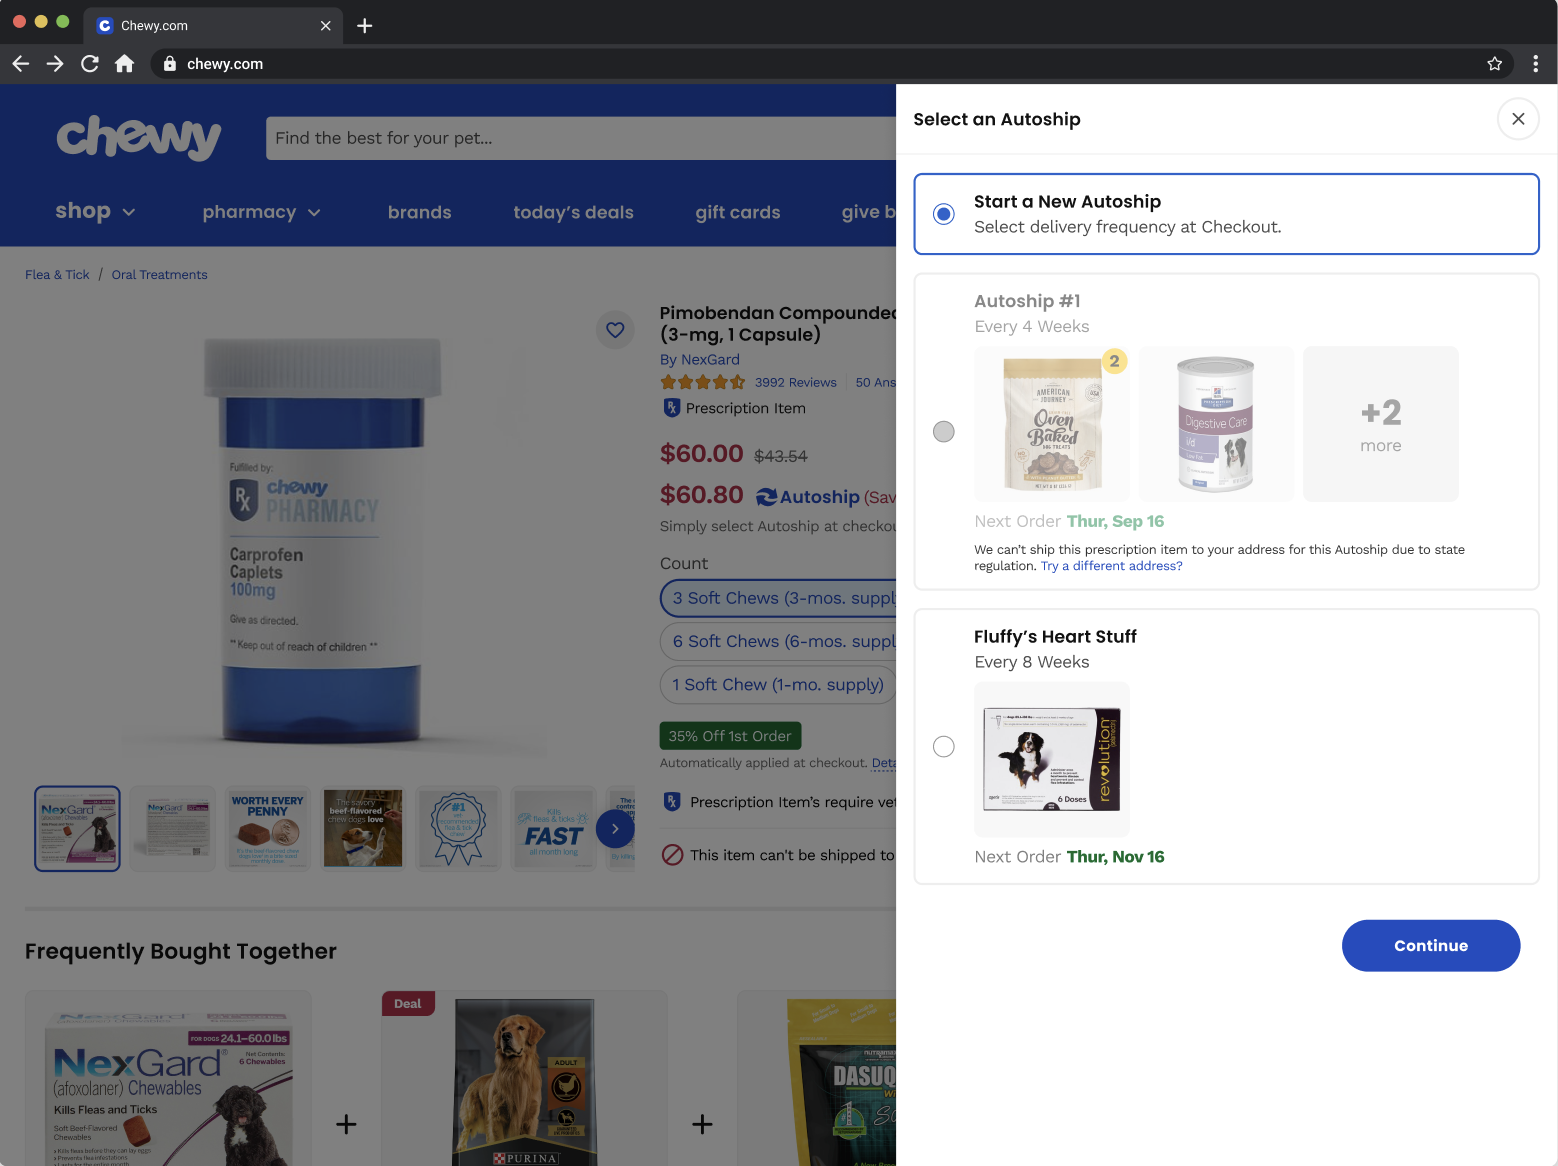Reload the chewy.com page

tap(90, 64)
